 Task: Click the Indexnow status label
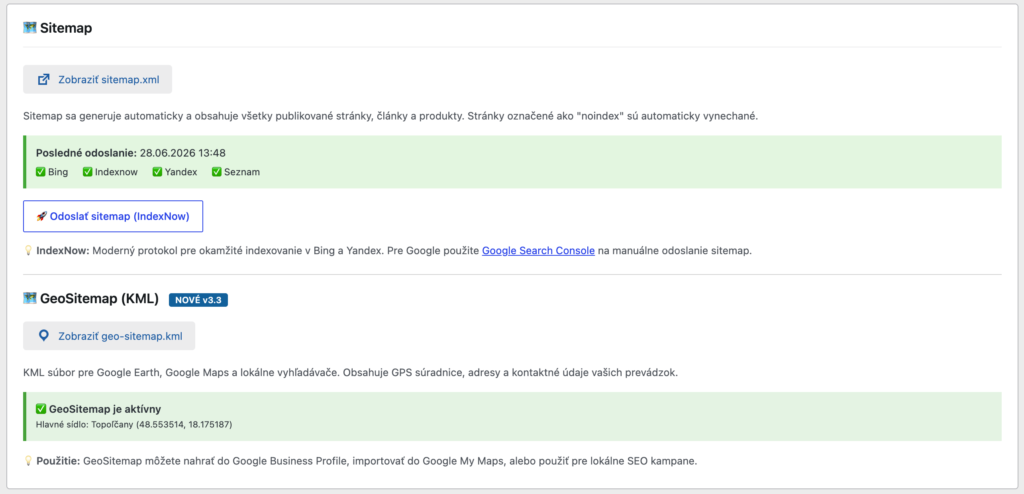click(116, 172)
